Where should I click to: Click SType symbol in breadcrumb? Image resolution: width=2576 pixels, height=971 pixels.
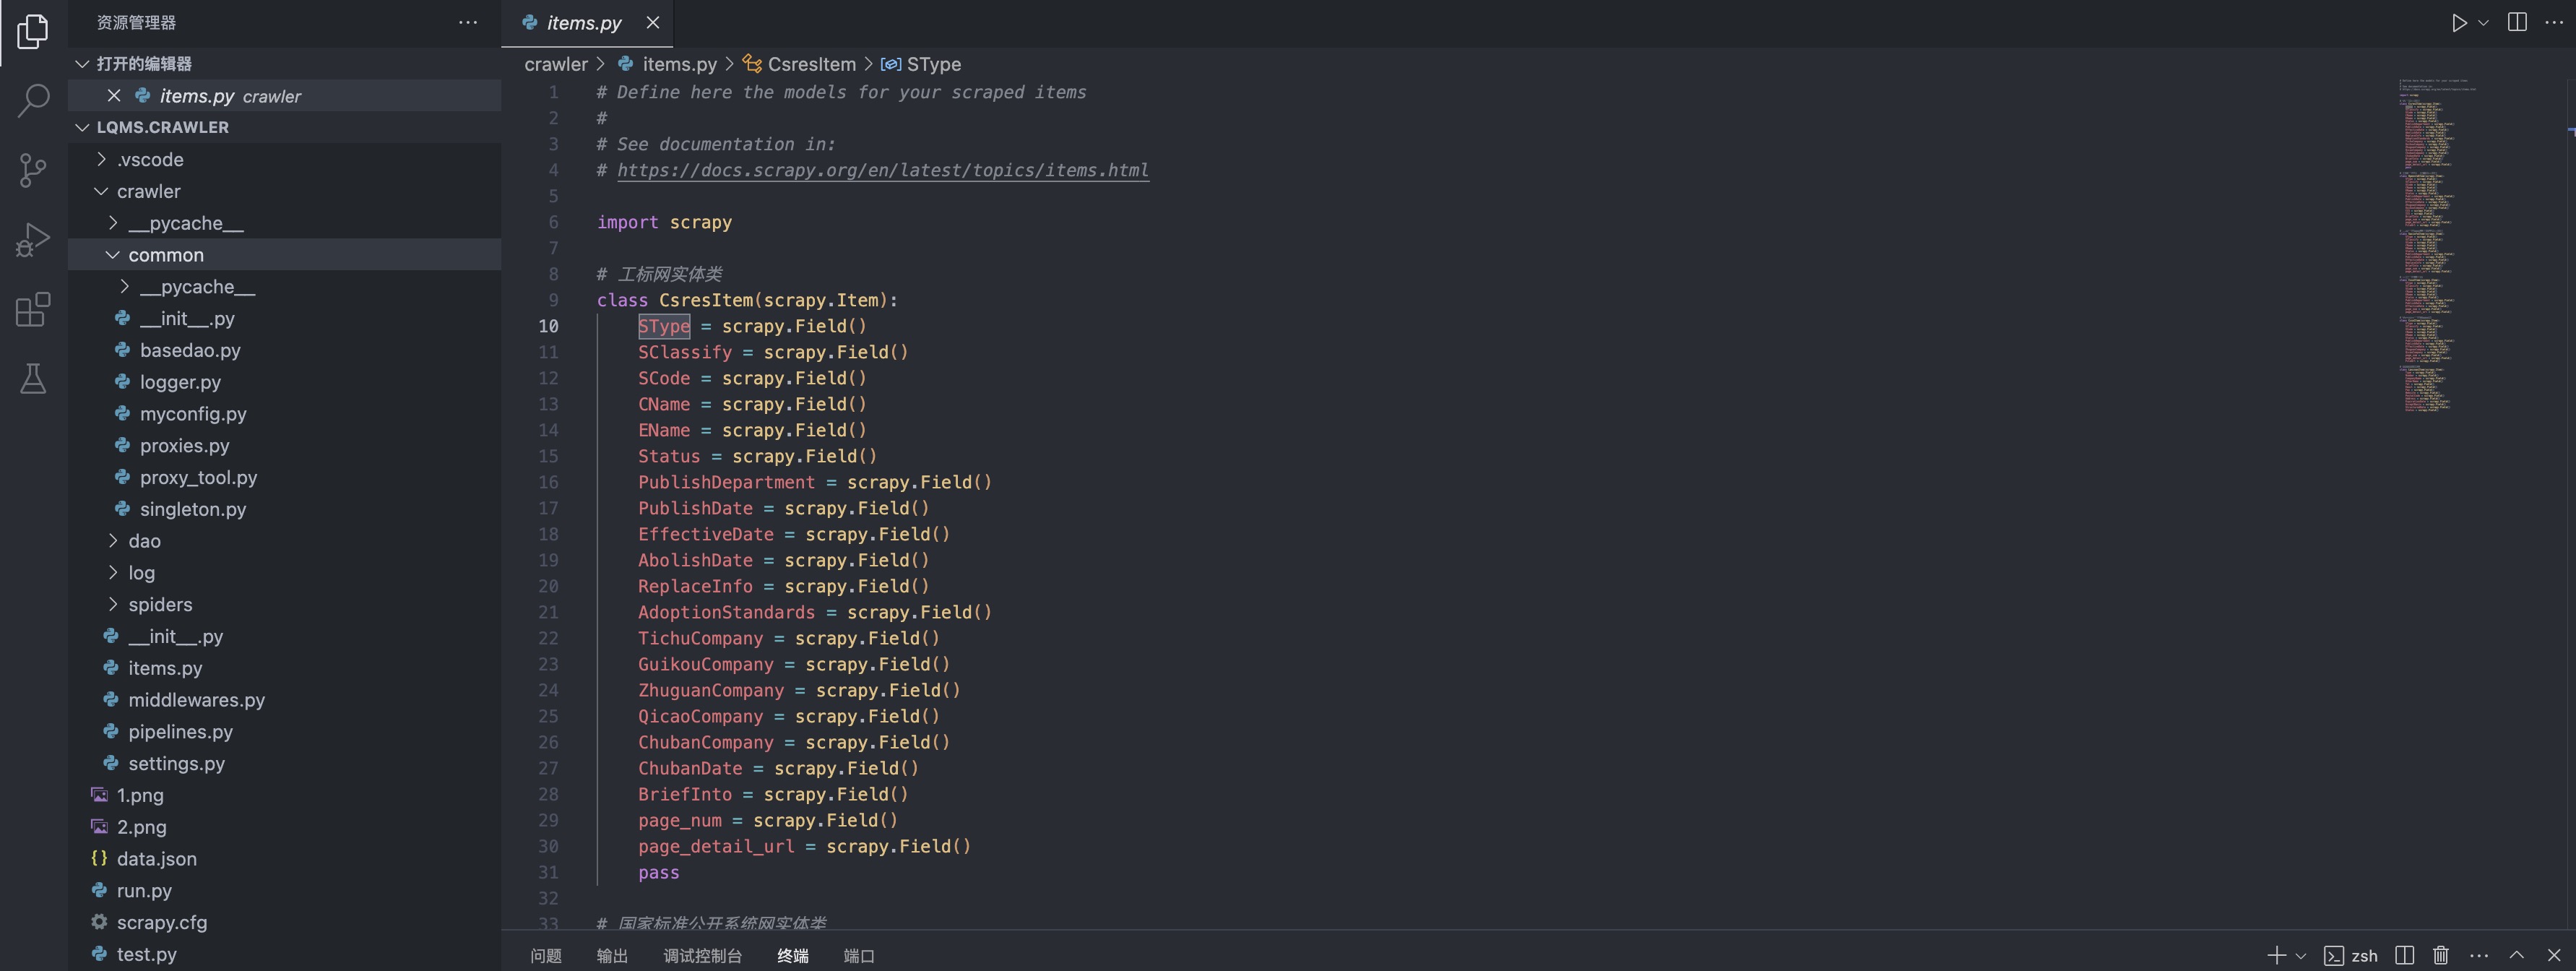[921, 64]
